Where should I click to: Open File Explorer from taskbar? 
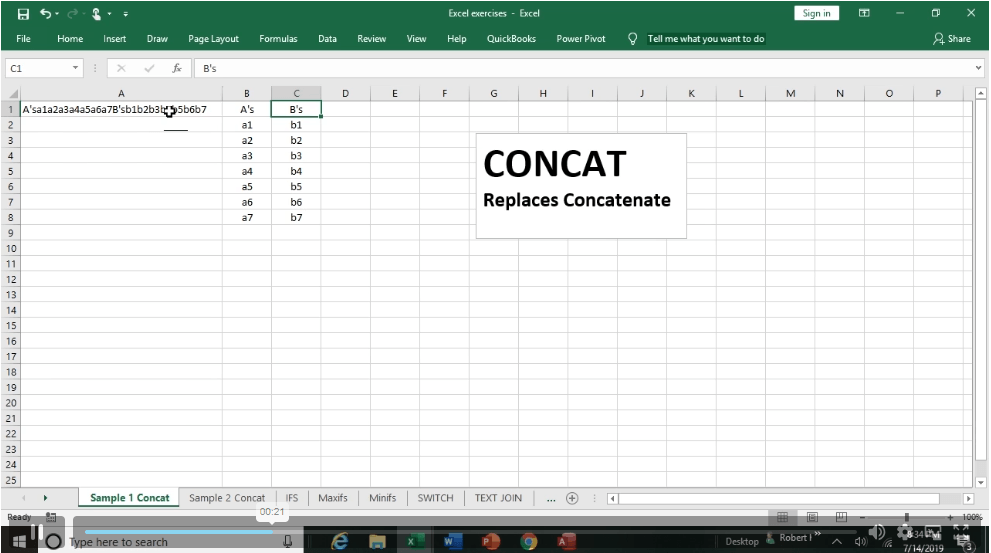coord(377,541)
